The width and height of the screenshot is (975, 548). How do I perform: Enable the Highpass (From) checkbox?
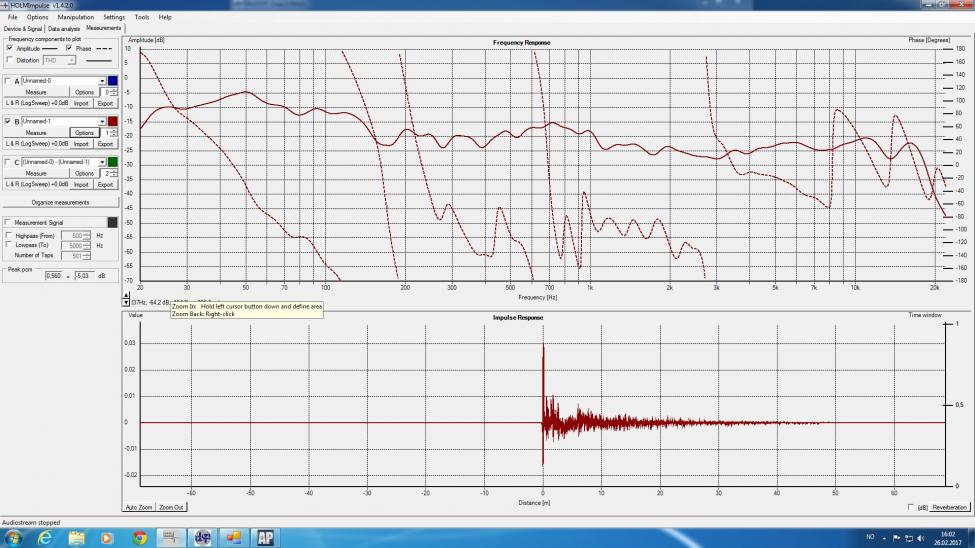pyautogui.click(x=8, y=236)
